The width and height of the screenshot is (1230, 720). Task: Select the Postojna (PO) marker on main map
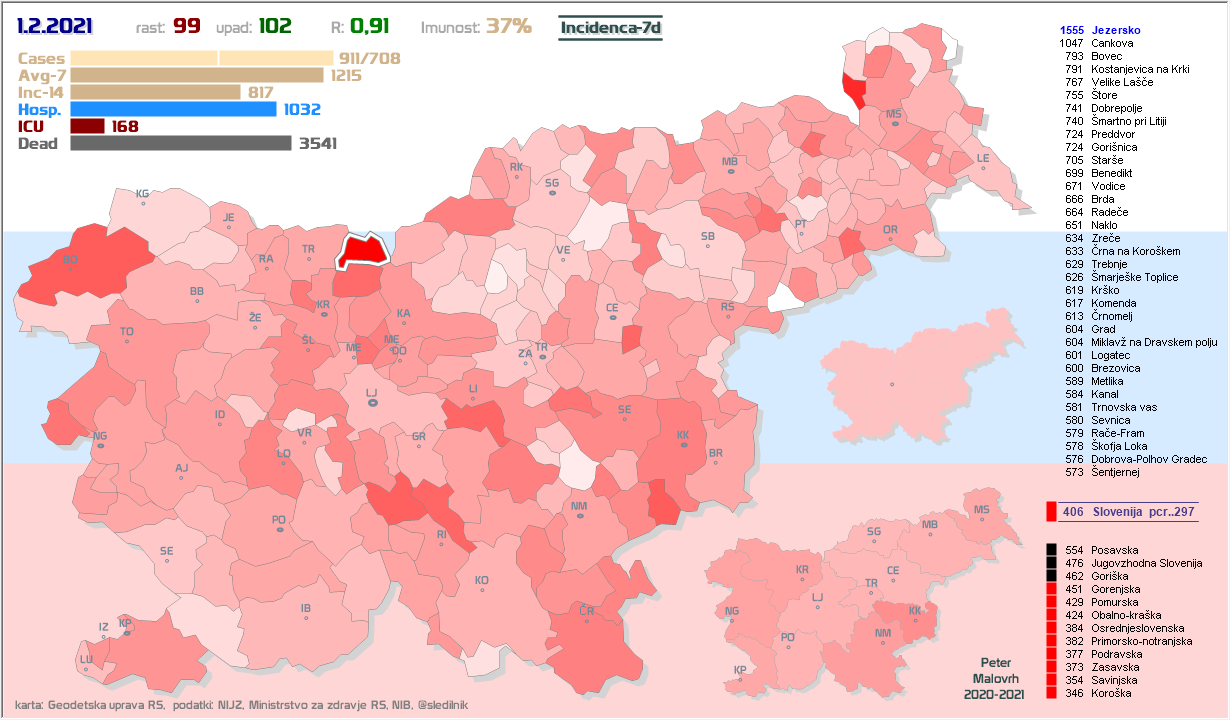click(x=278, y=530)
